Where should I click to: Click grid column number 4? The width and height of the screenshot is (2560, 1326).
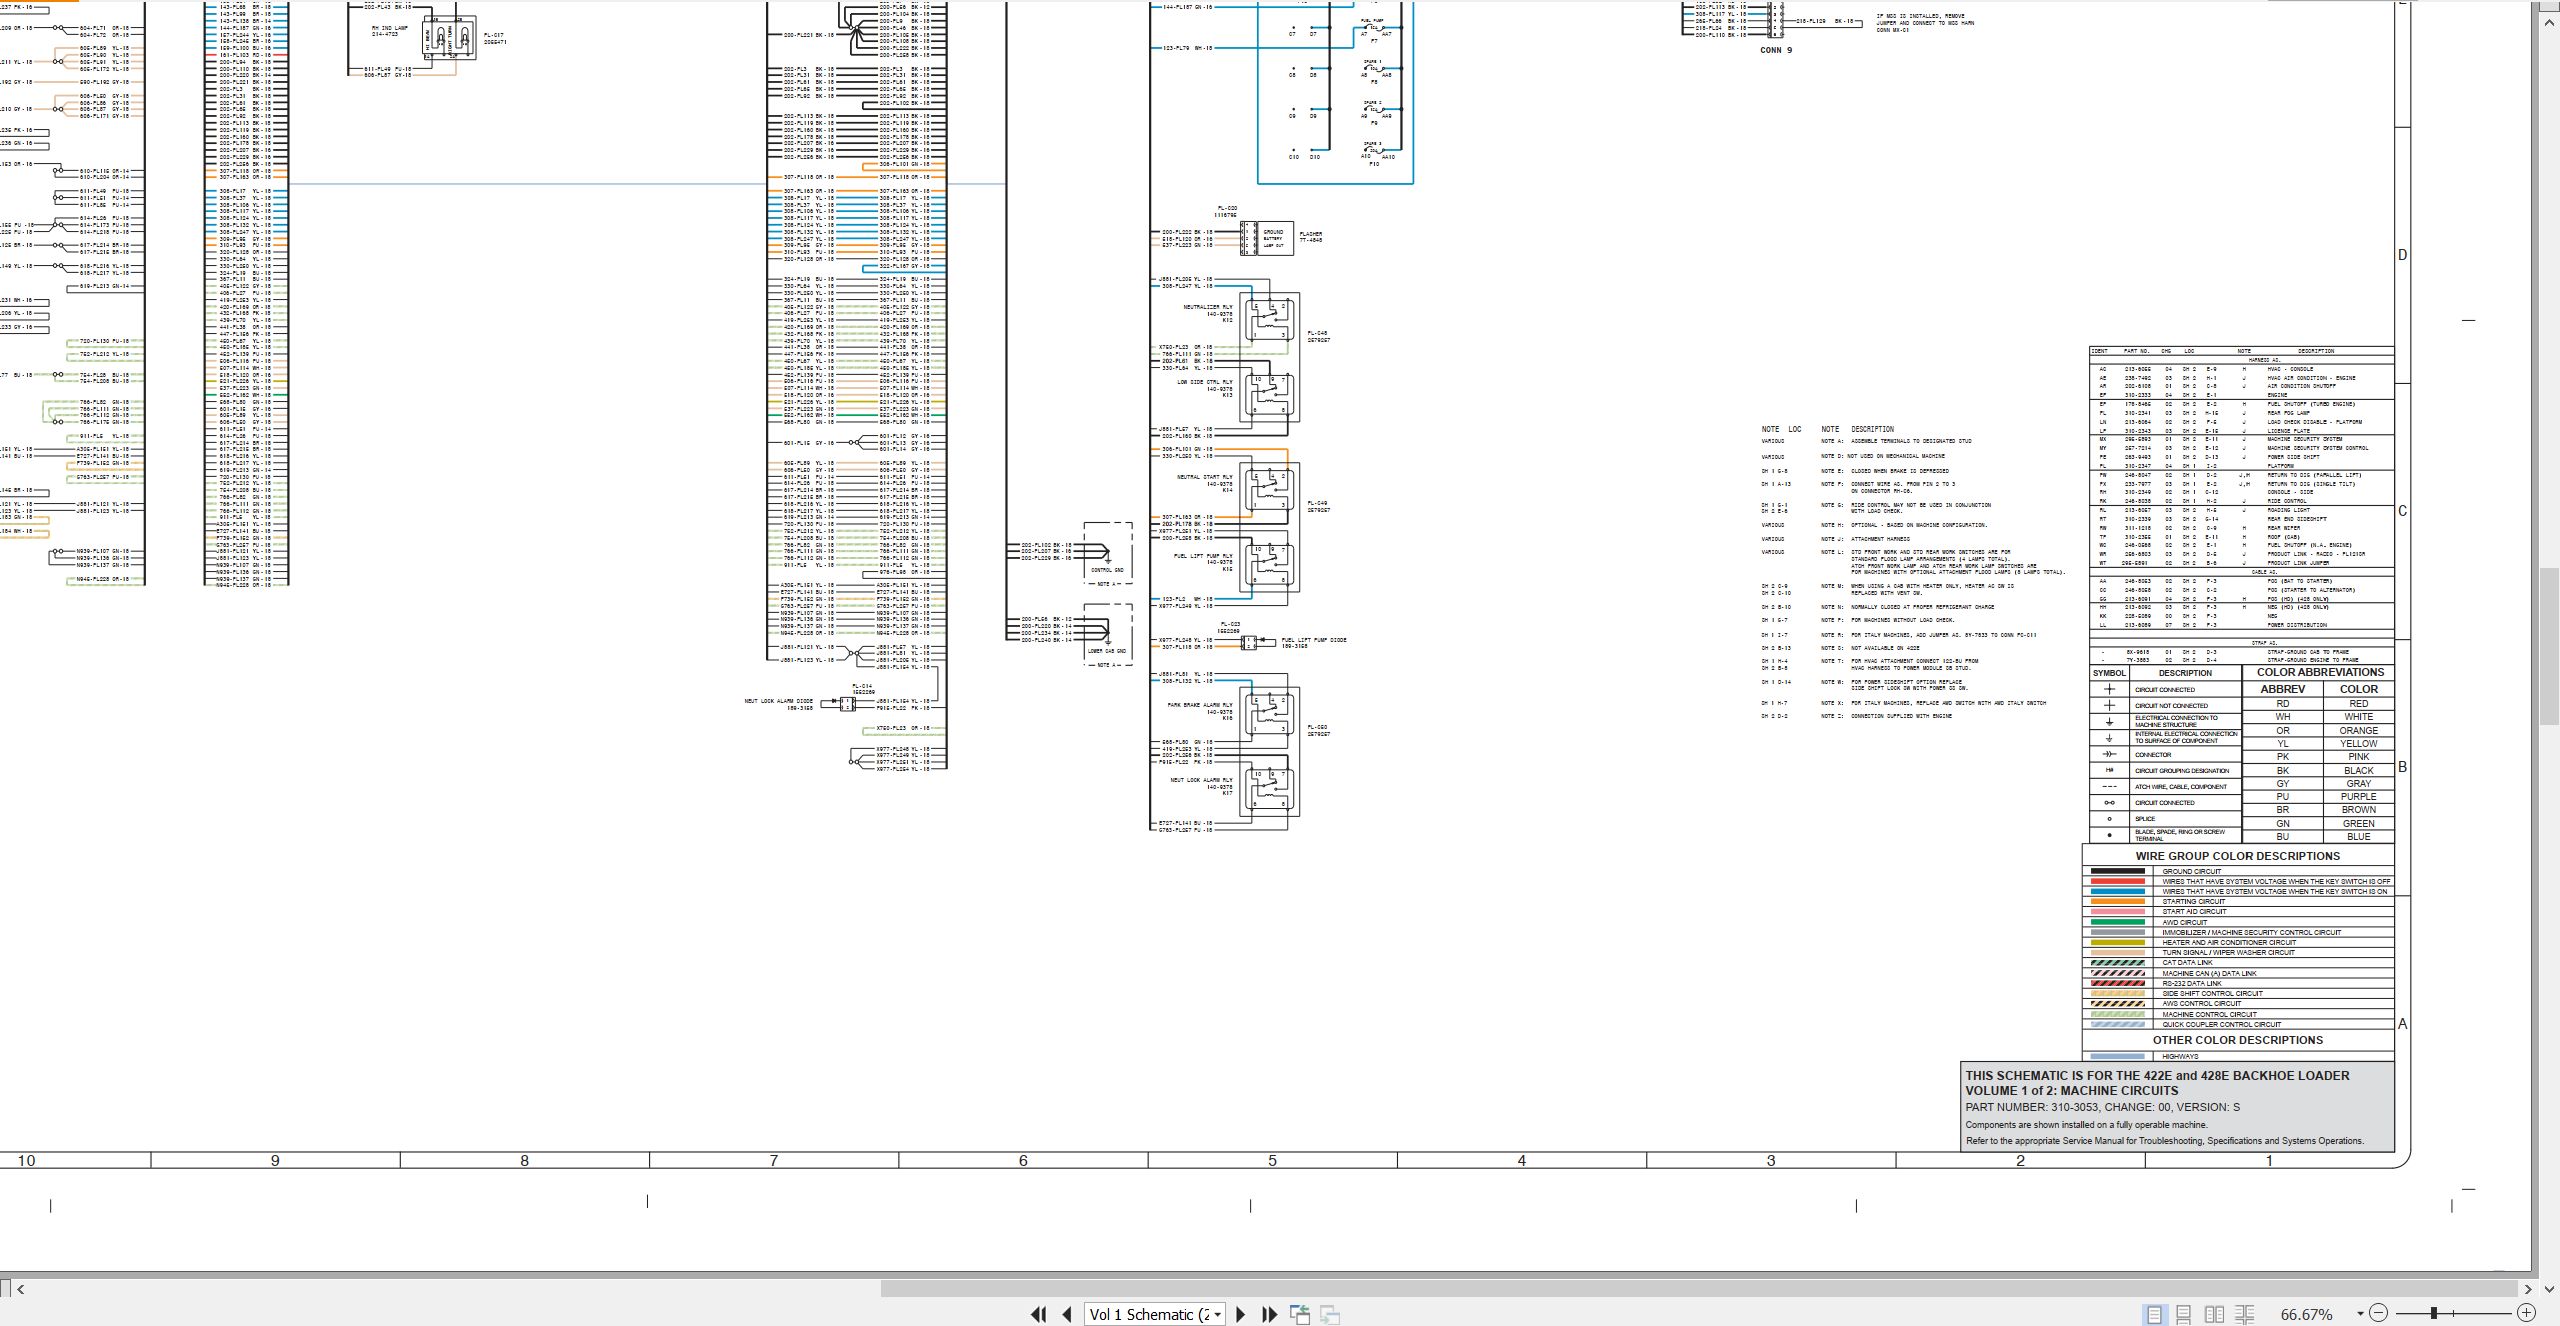1521,1161
